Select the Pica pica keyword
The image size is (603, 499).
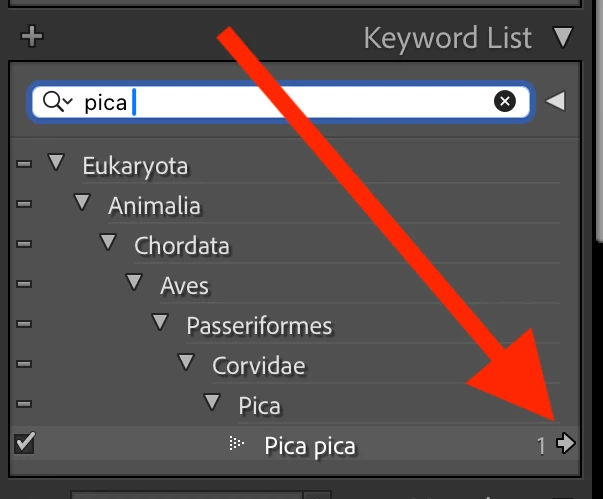click(309, 445)
